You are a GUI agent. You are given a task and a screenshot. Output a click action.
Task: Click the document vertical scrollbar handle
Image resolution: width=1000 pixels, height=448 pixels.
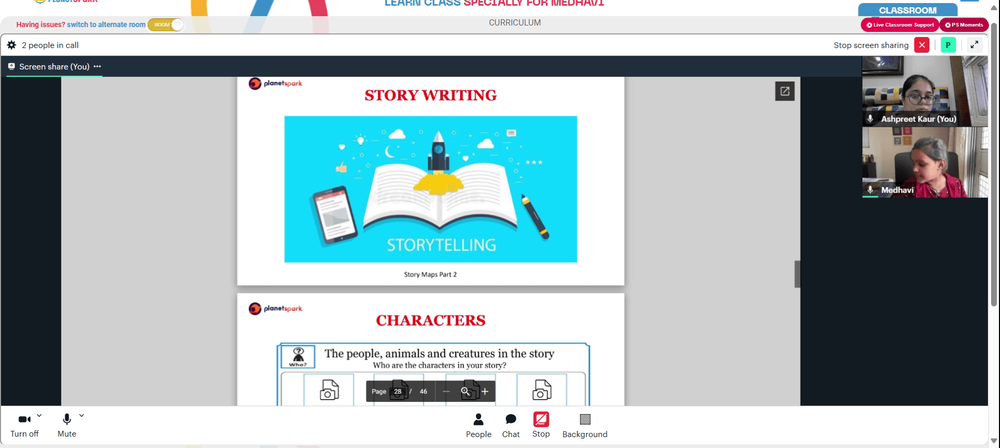coord(797,274)
